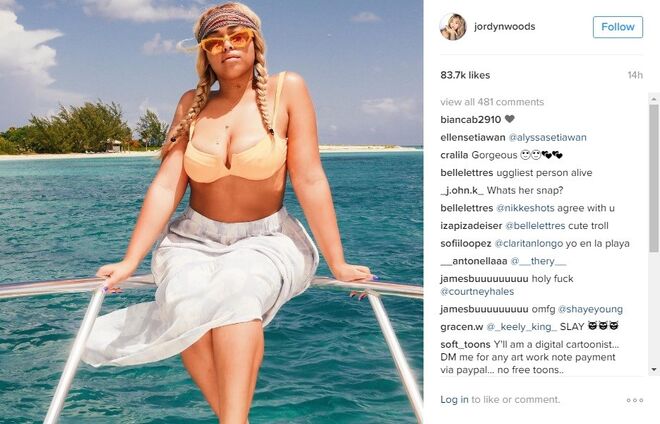This screenshot has height=424, width=660.
Task: Click the scrollbar up arrow in comments
Action: (654, 99)
